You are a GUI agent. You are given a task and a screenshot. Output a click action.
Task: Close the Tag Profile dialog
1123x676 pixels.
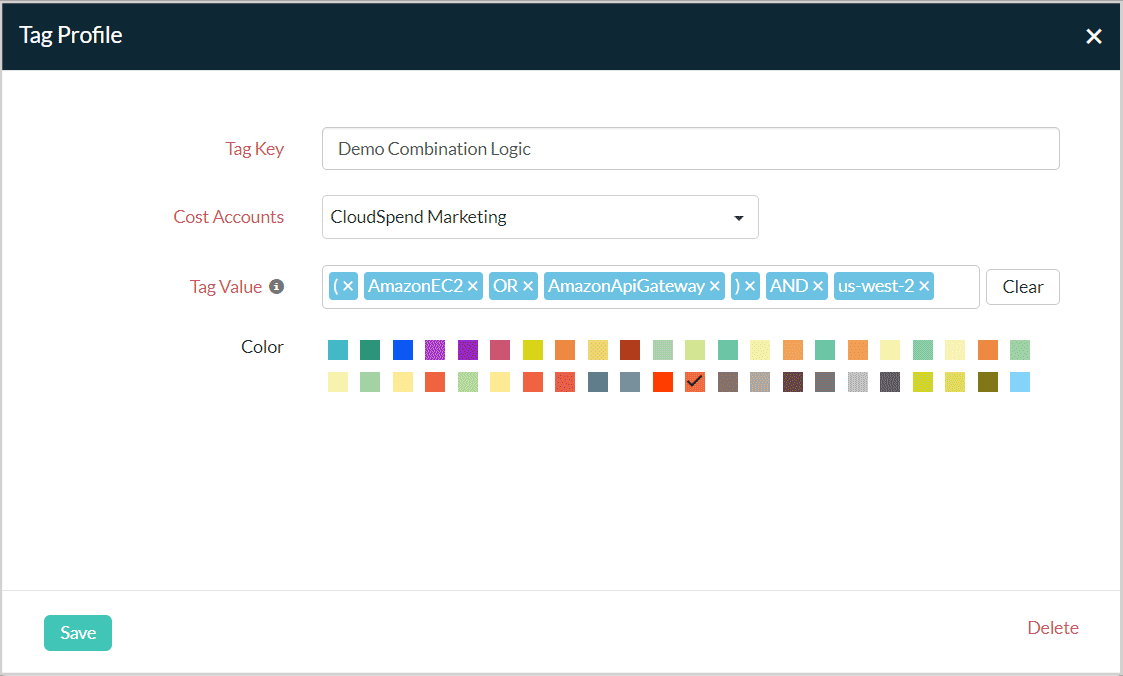pos(1094,36)
